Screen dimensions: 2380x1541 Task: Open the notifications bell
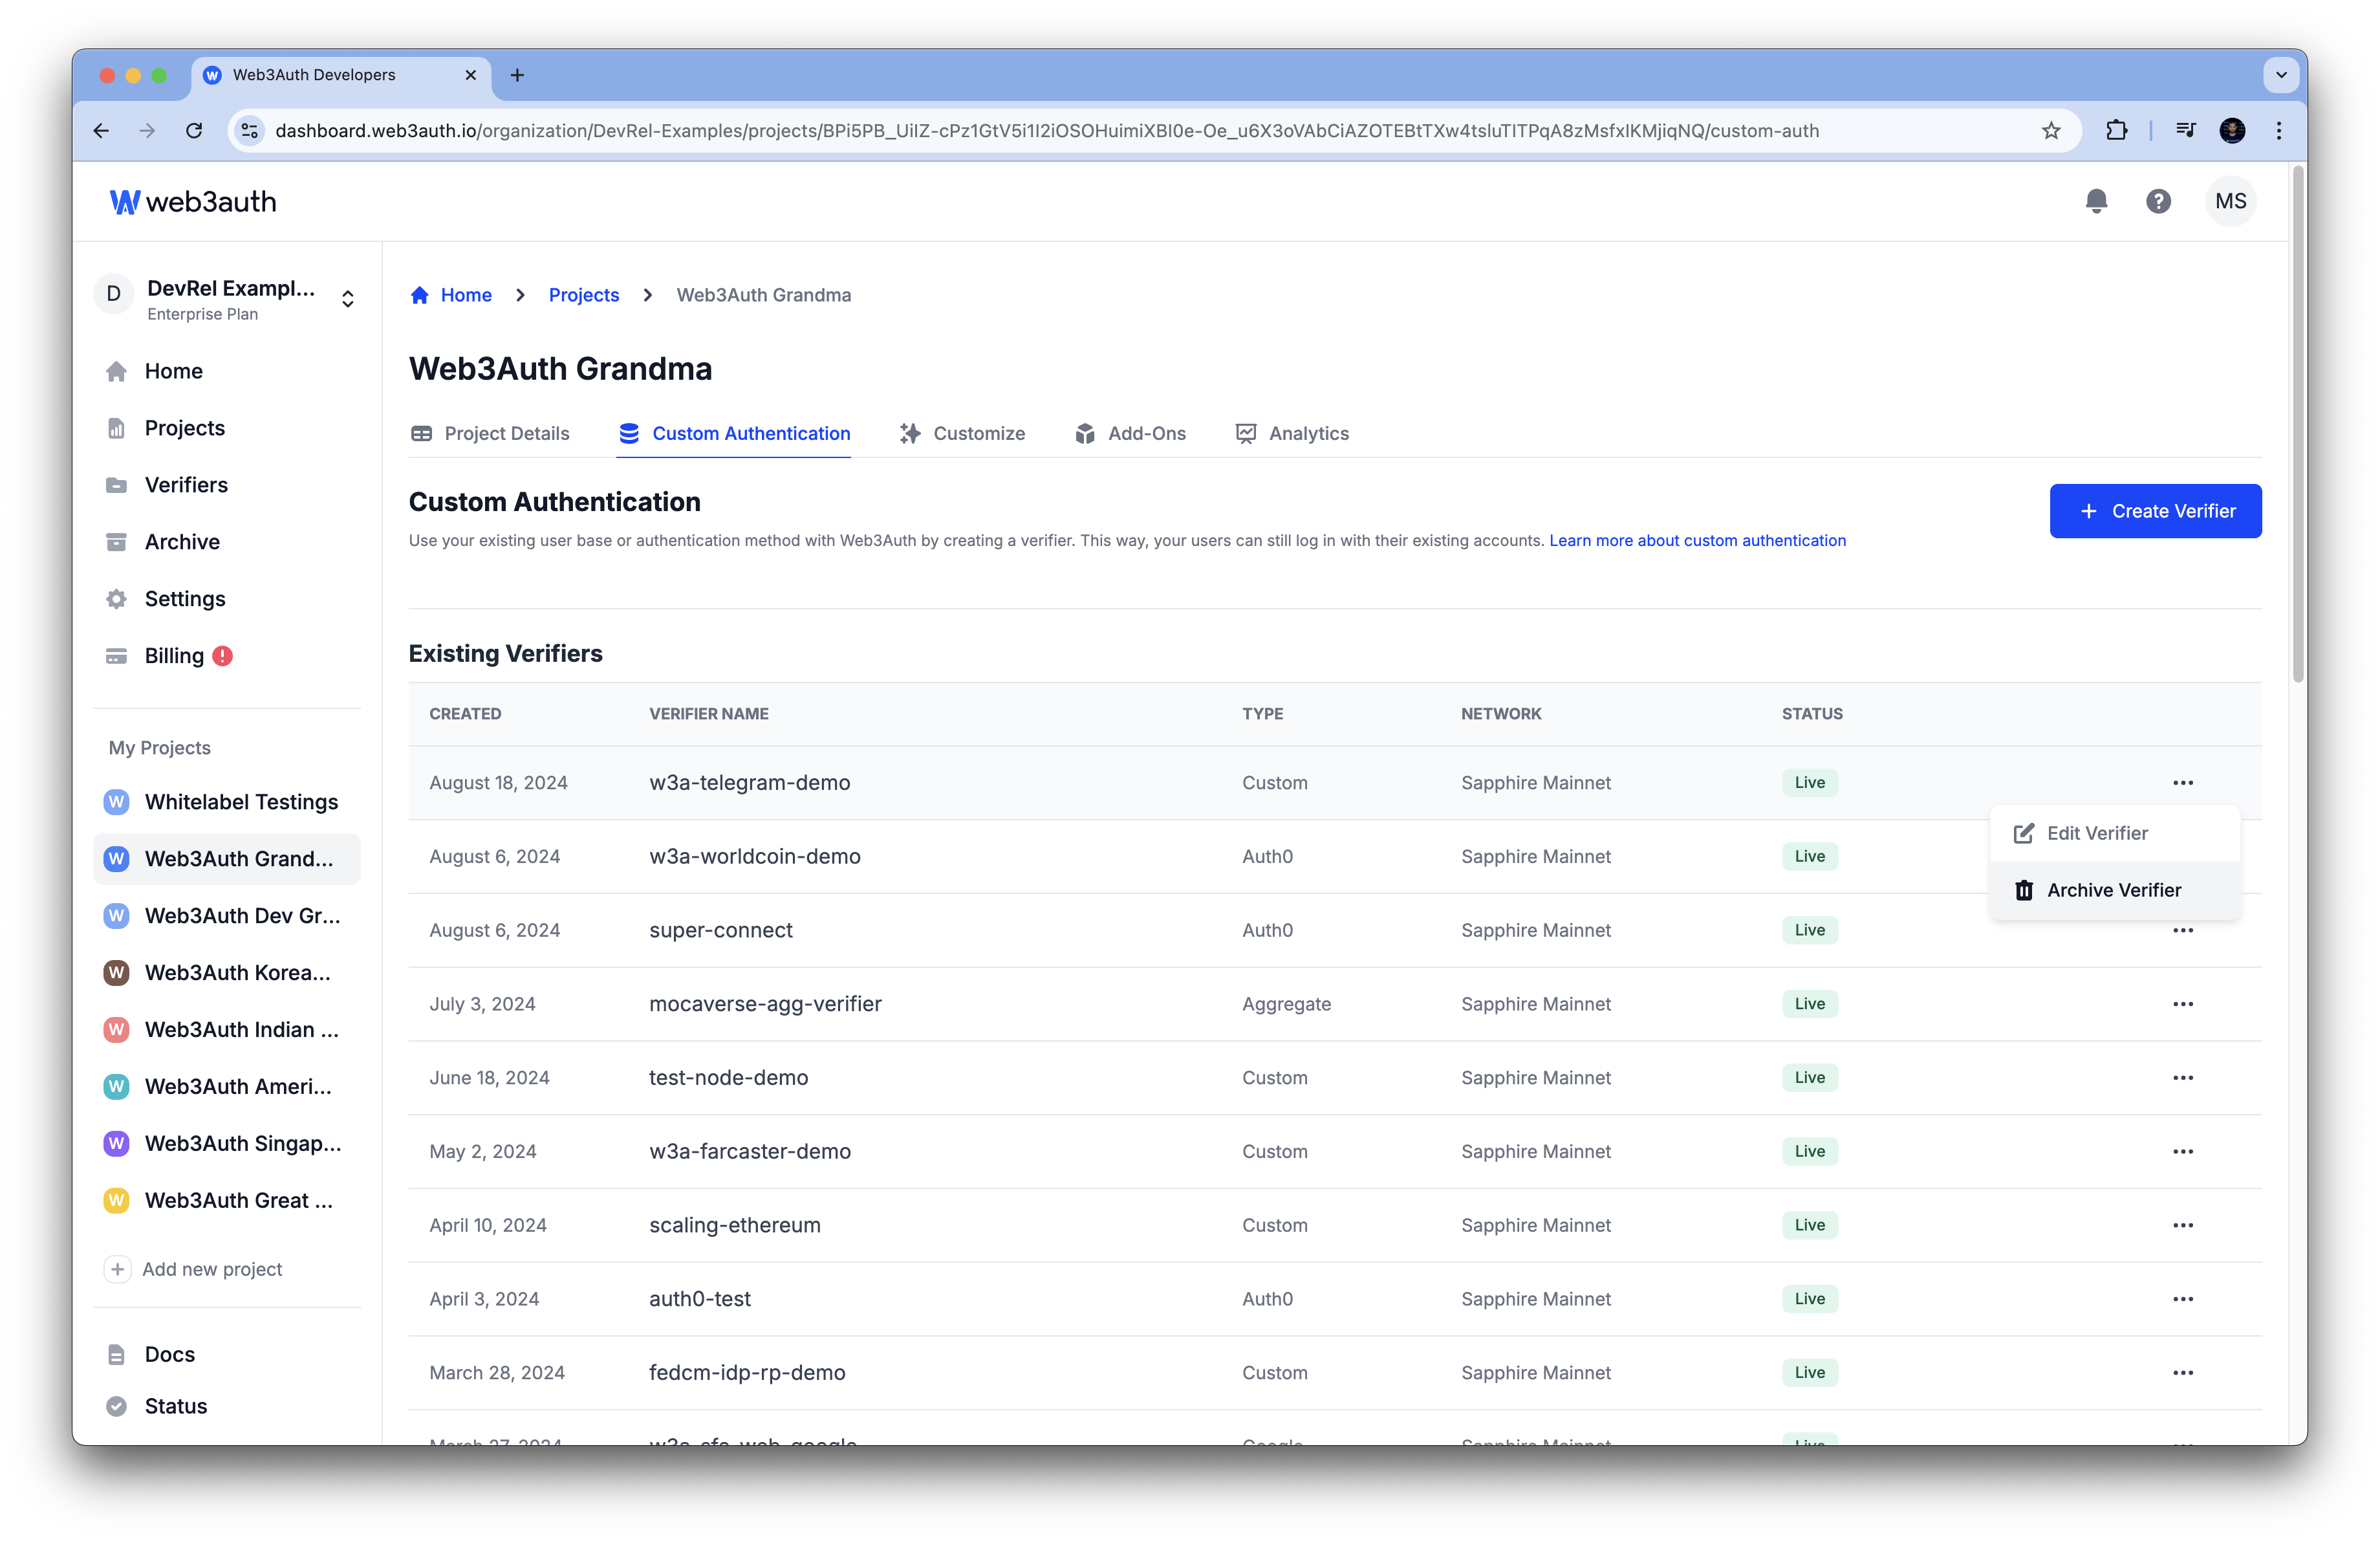(2096, 201)
